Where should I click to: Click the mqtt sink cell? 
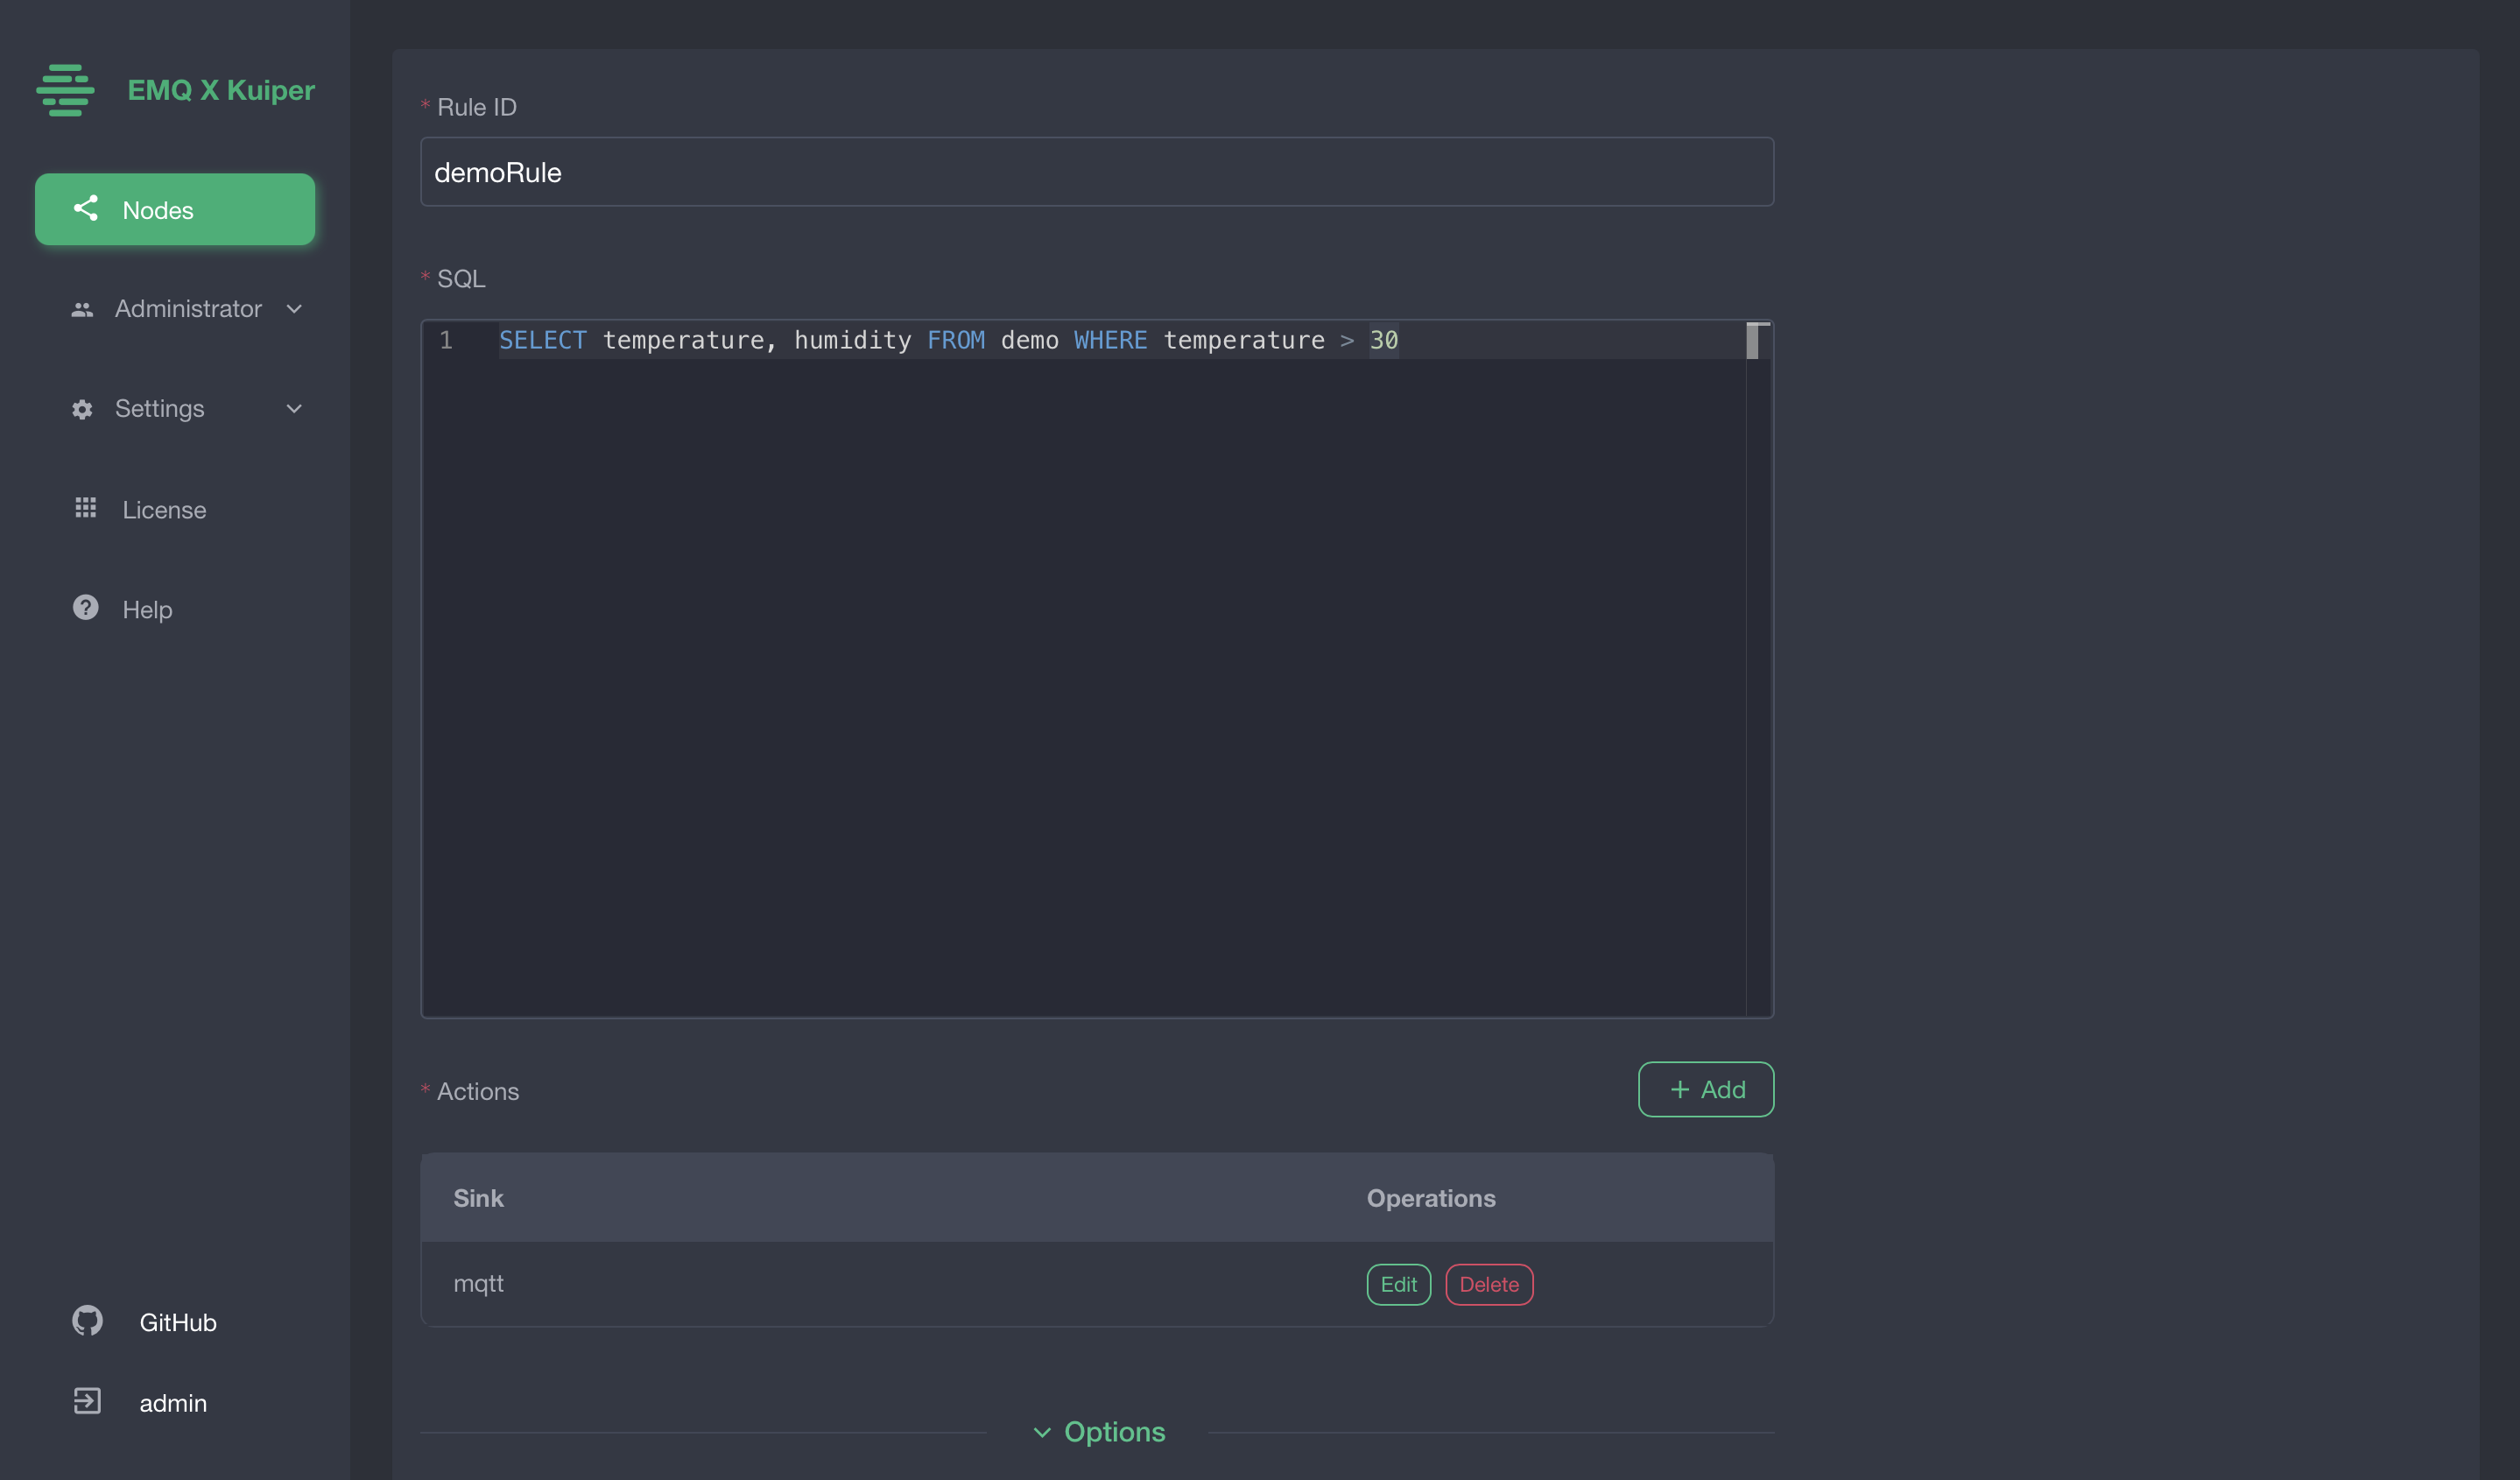click(479, 1283)
